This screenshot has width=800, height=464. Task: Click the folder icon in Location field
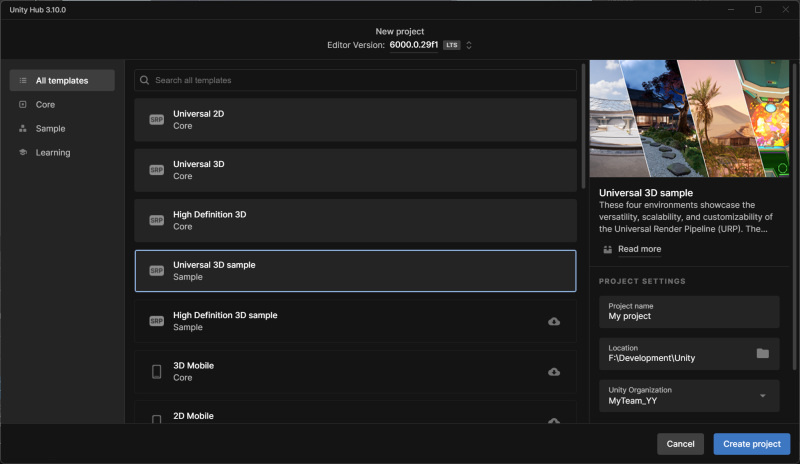(x=762, y=353)
